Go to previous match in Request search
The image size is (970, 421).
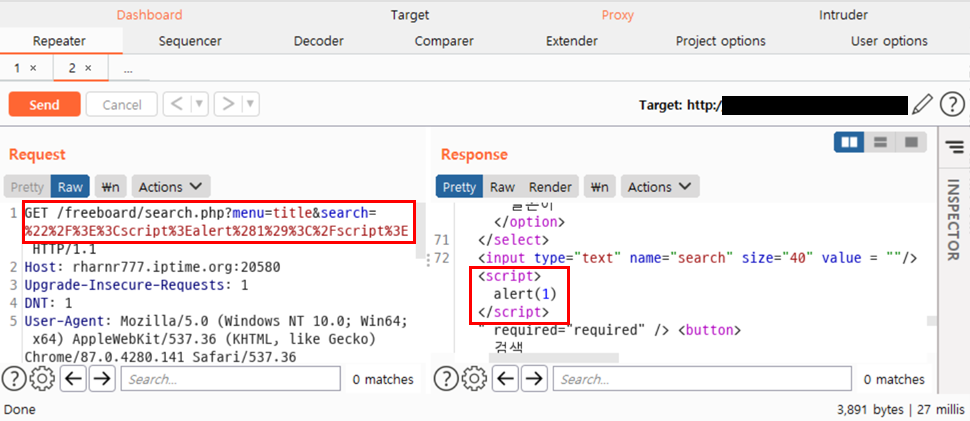pos(74,378)
